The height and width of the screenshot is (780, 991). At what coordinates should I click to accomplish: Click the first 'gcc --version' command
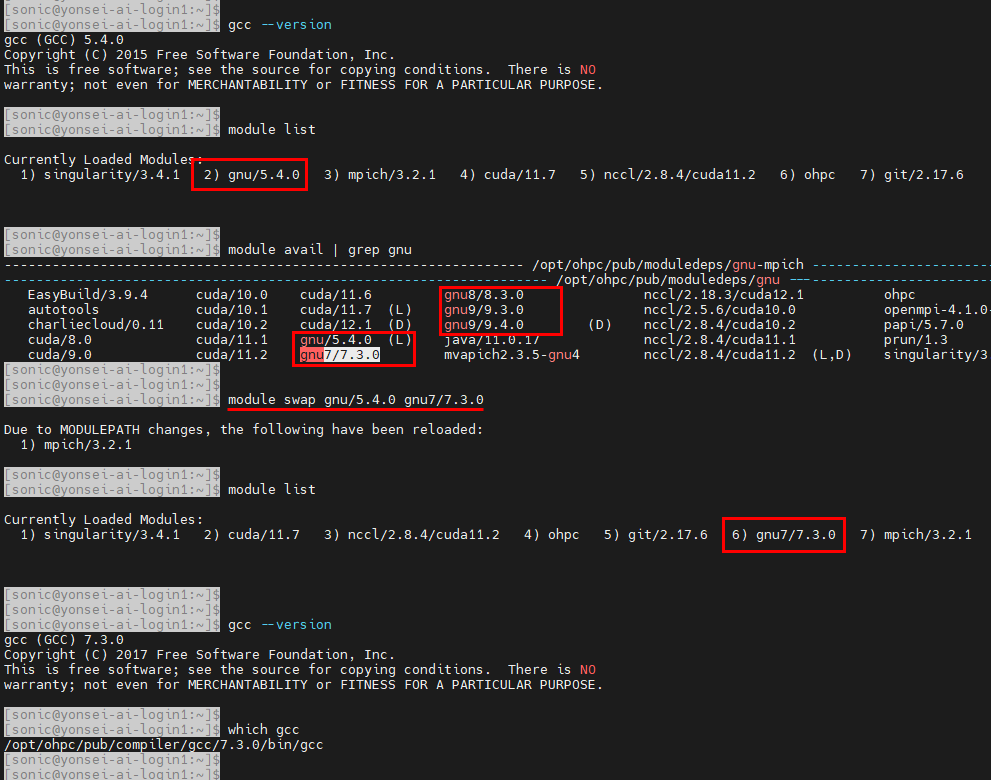[279, 25]
